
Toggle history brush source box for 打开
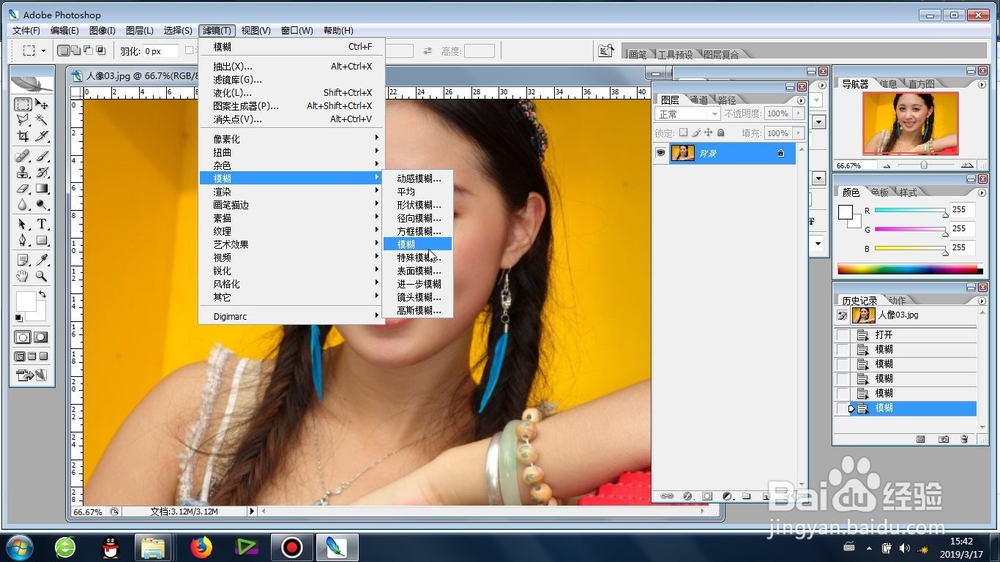[x=842, y=335]
